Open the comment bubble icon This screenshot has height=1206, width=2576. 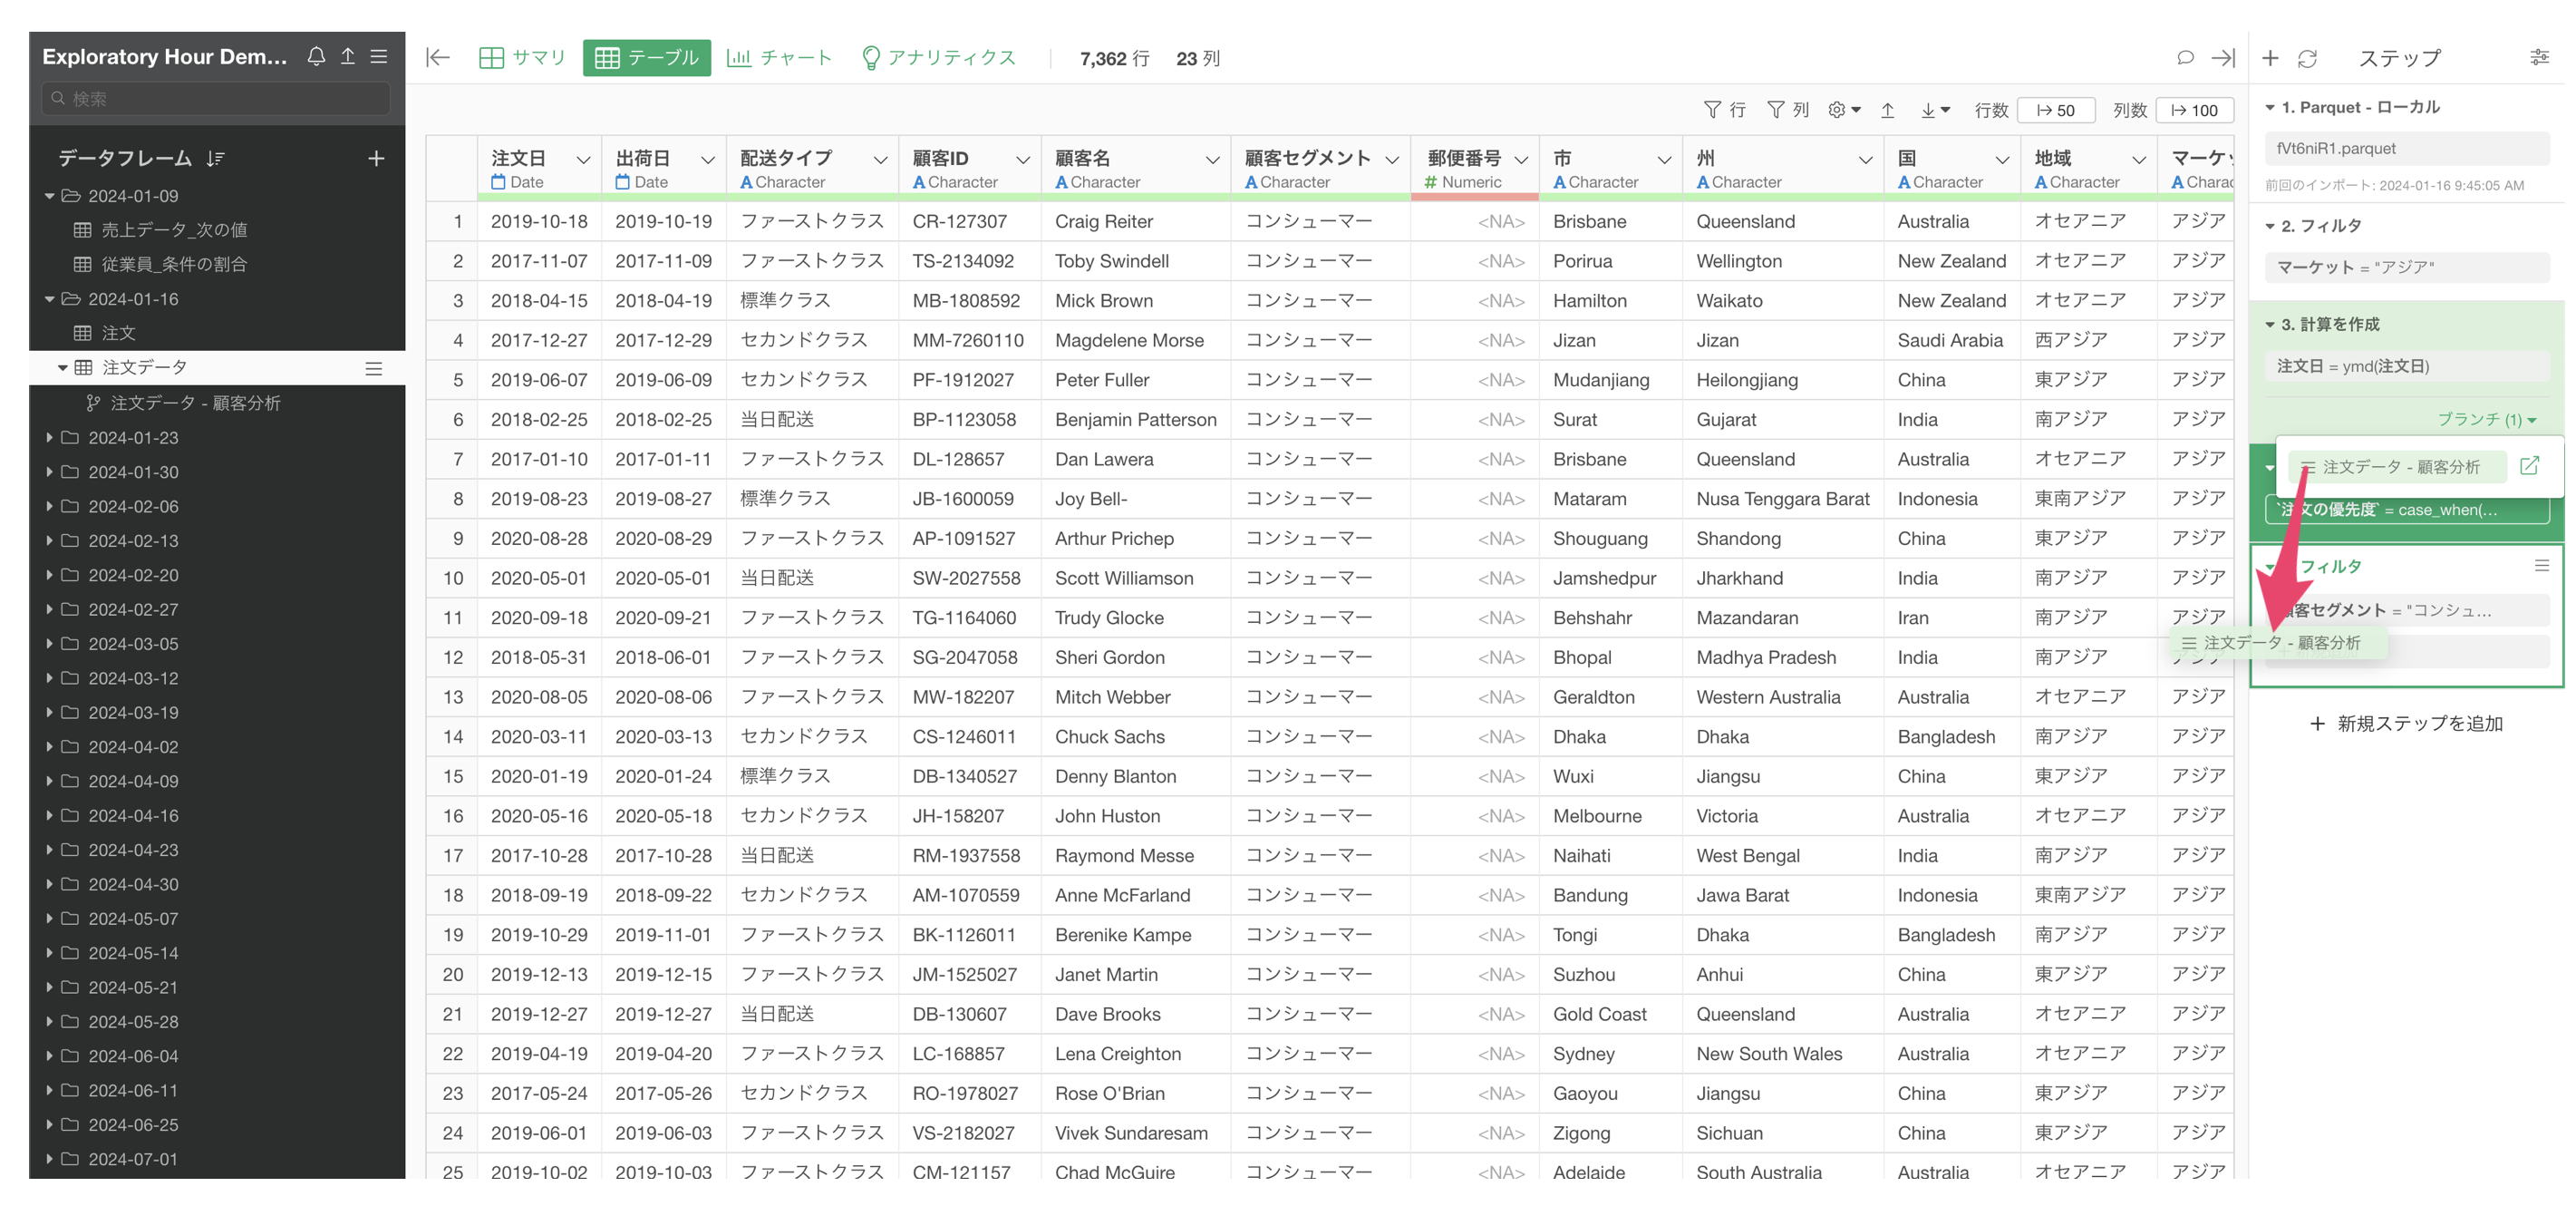2185,58
